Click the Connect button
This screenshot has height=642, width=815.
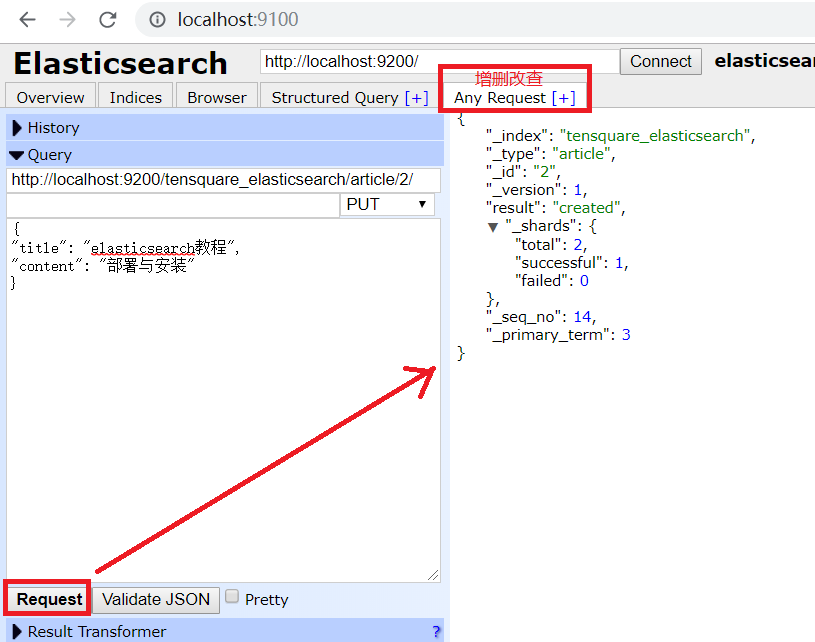click(661, 61)
